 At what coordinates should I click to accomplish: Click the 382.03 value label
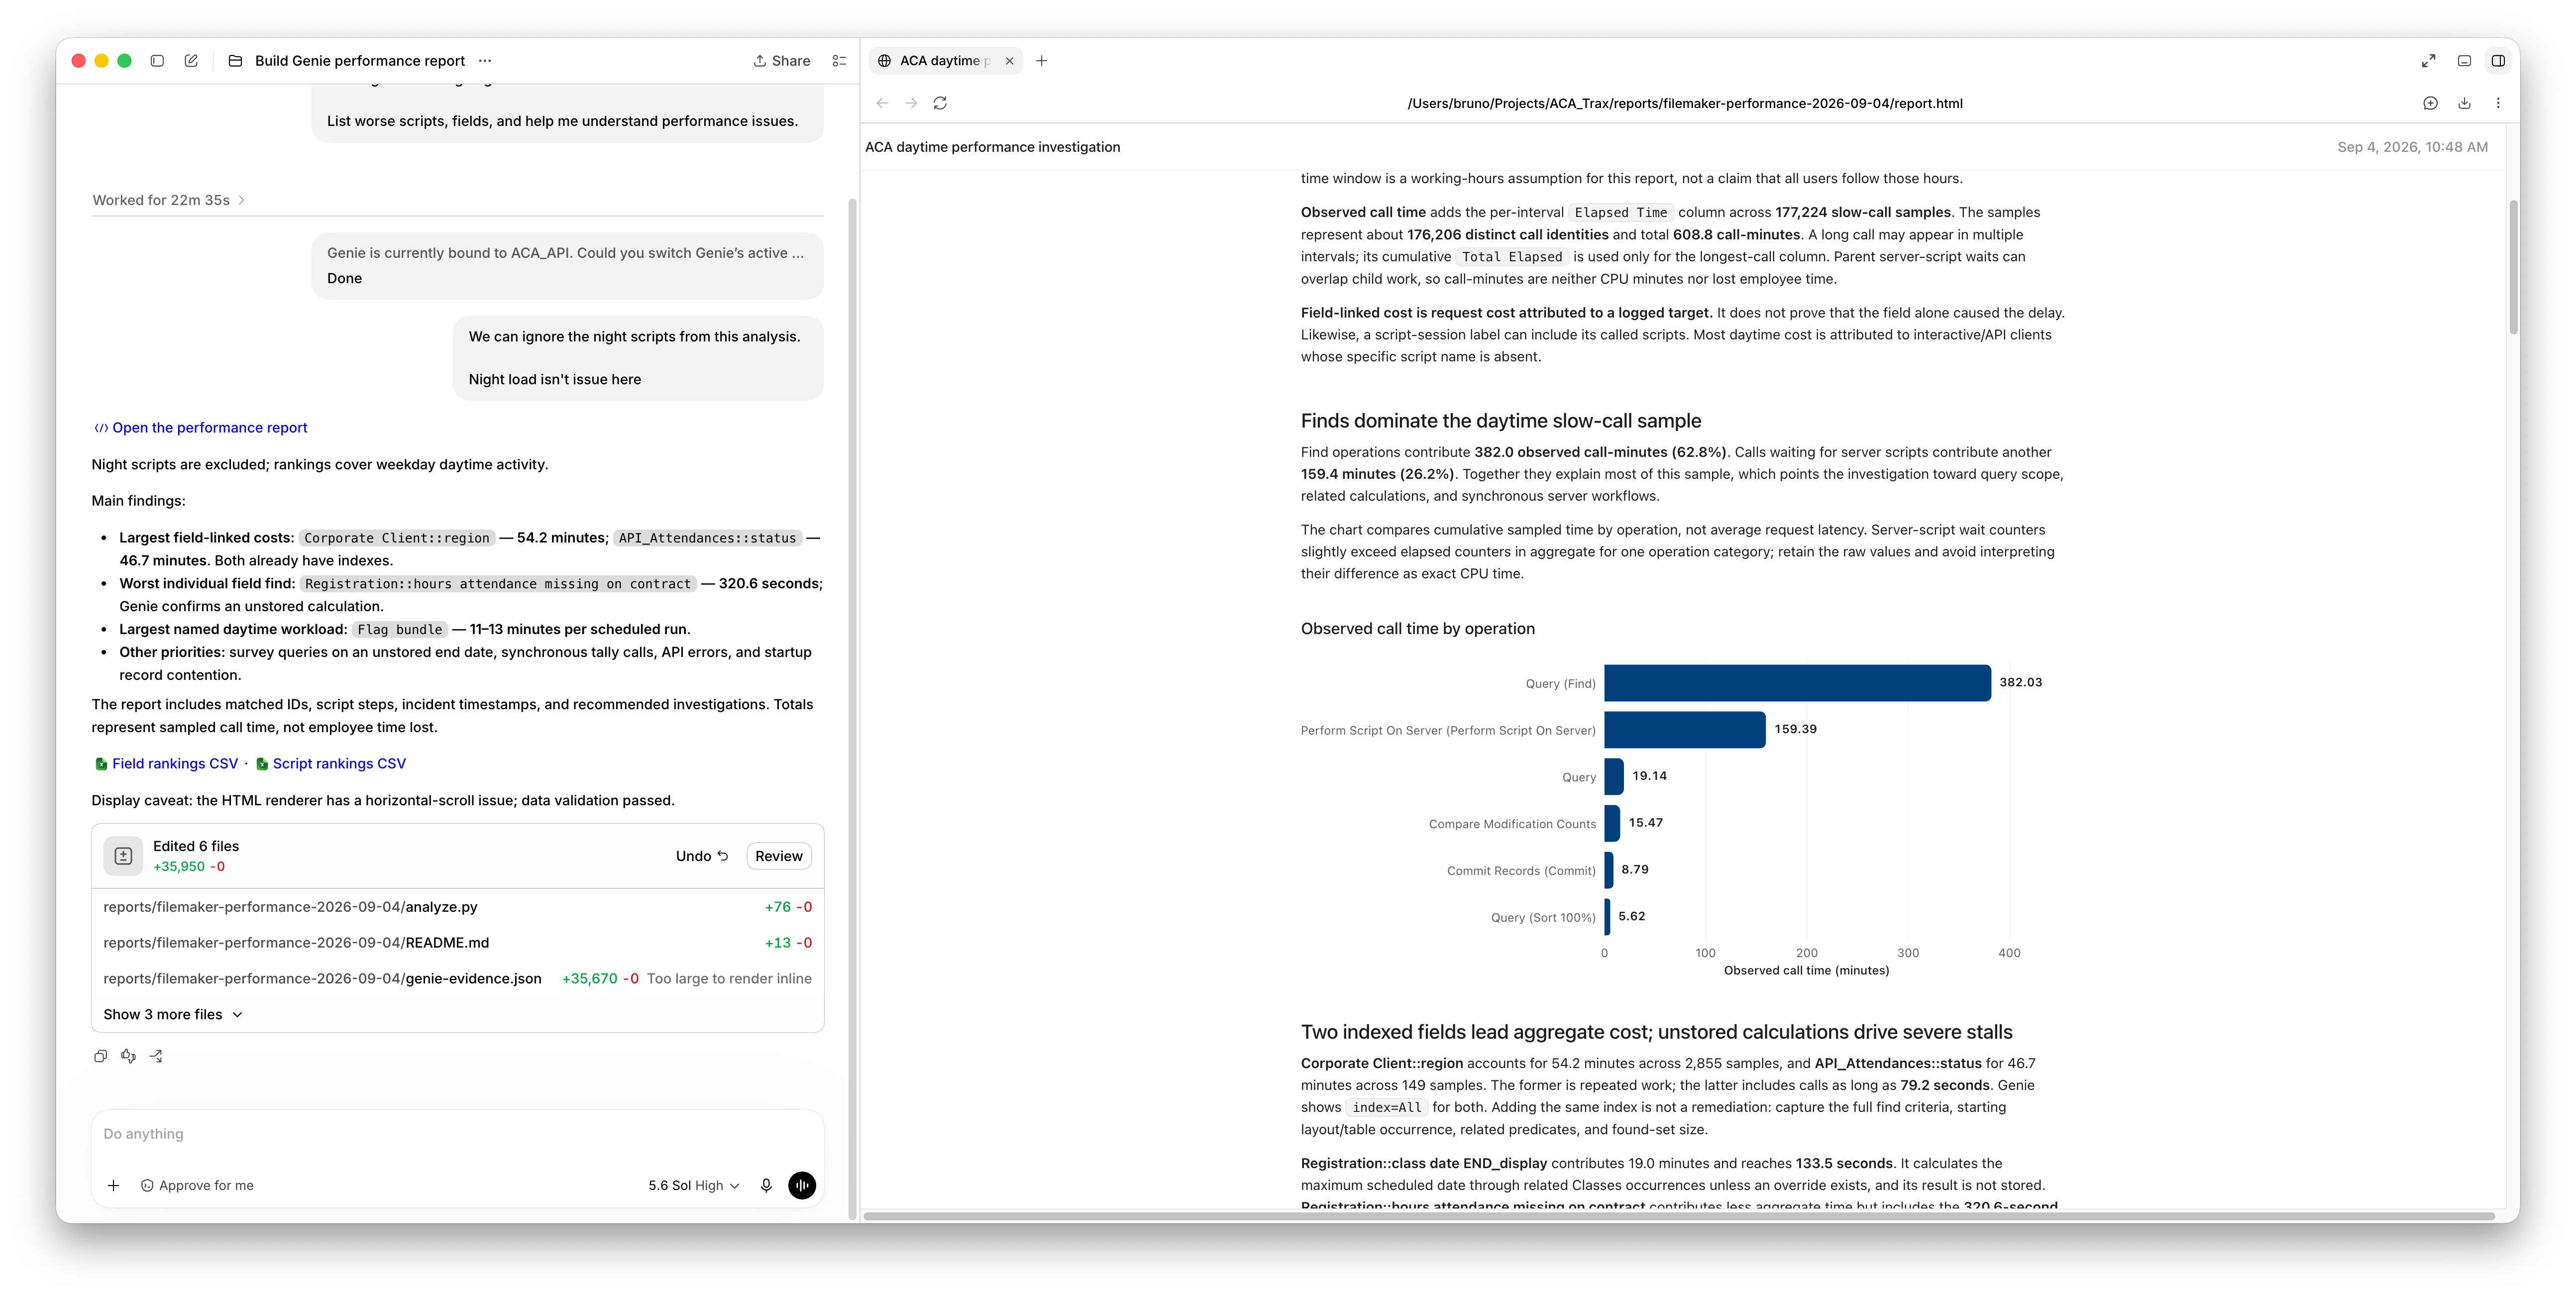(2020, 683)
